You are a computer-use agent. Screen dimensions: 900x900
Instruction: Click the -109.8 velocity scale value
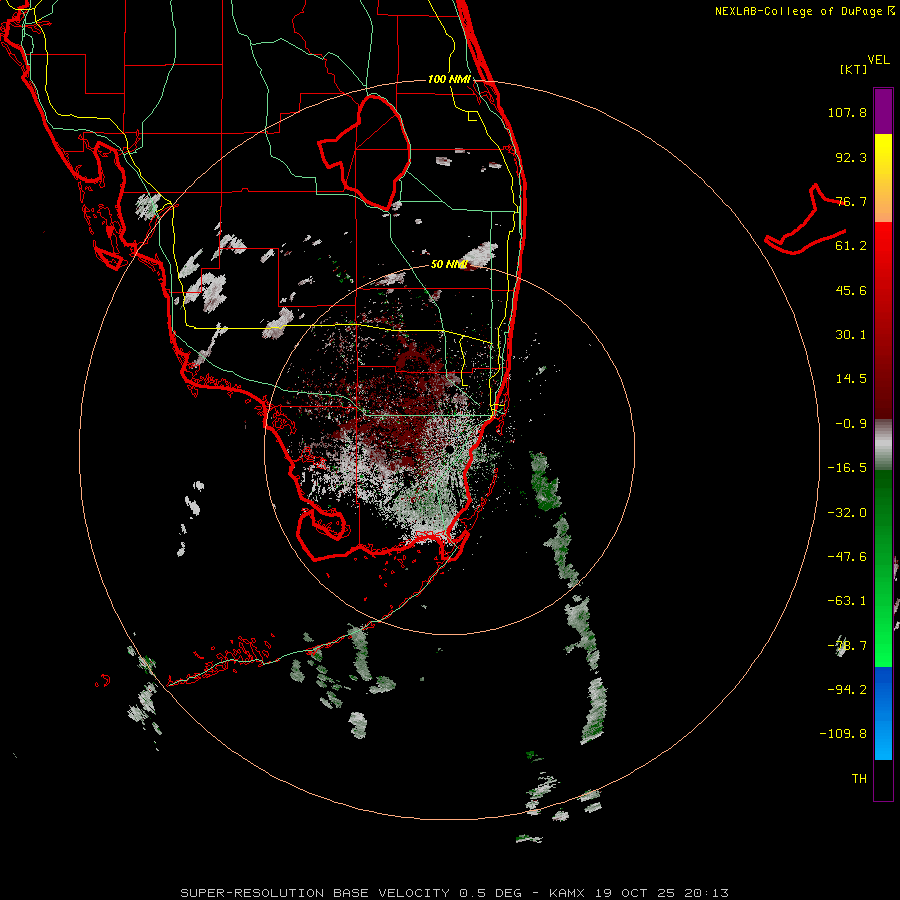(843, 734)
